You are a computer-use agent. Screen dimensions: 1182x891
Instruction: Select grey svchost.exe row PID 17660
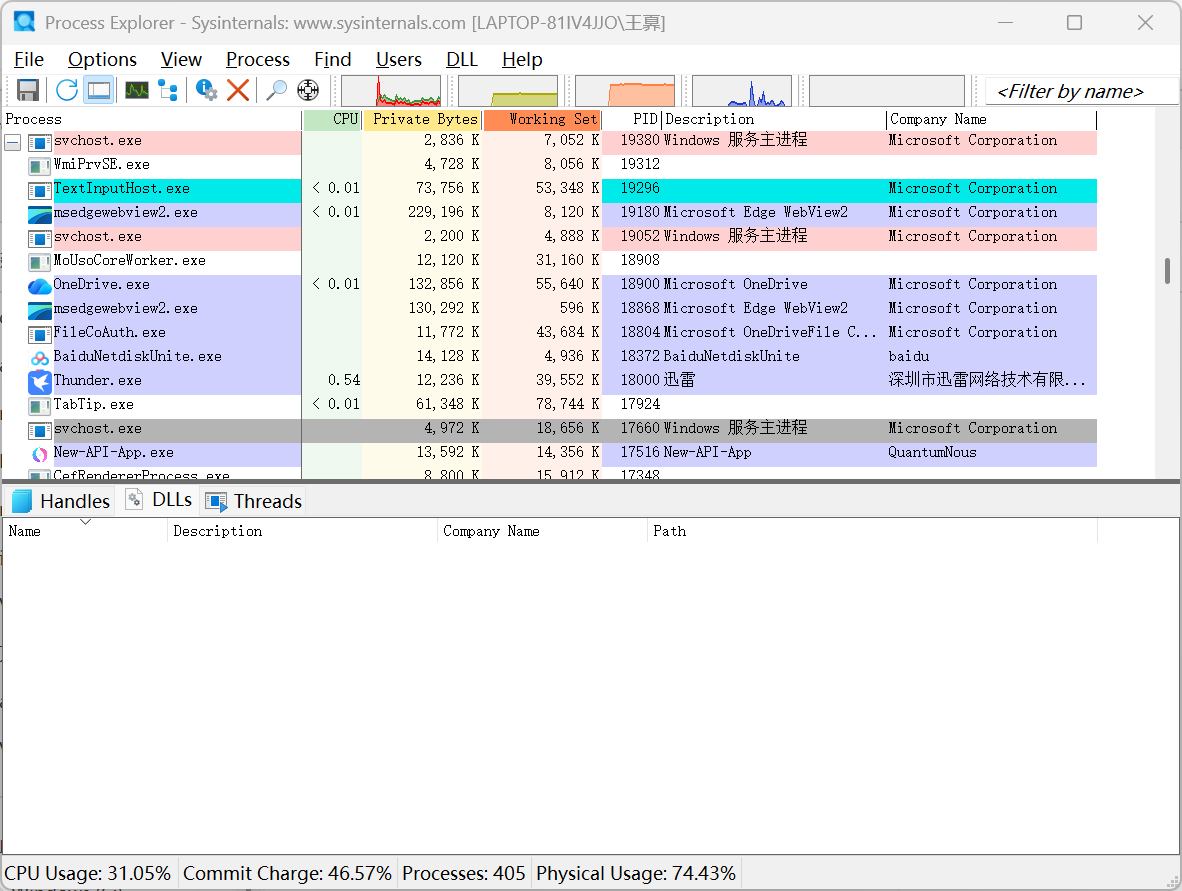coord(550,428)
